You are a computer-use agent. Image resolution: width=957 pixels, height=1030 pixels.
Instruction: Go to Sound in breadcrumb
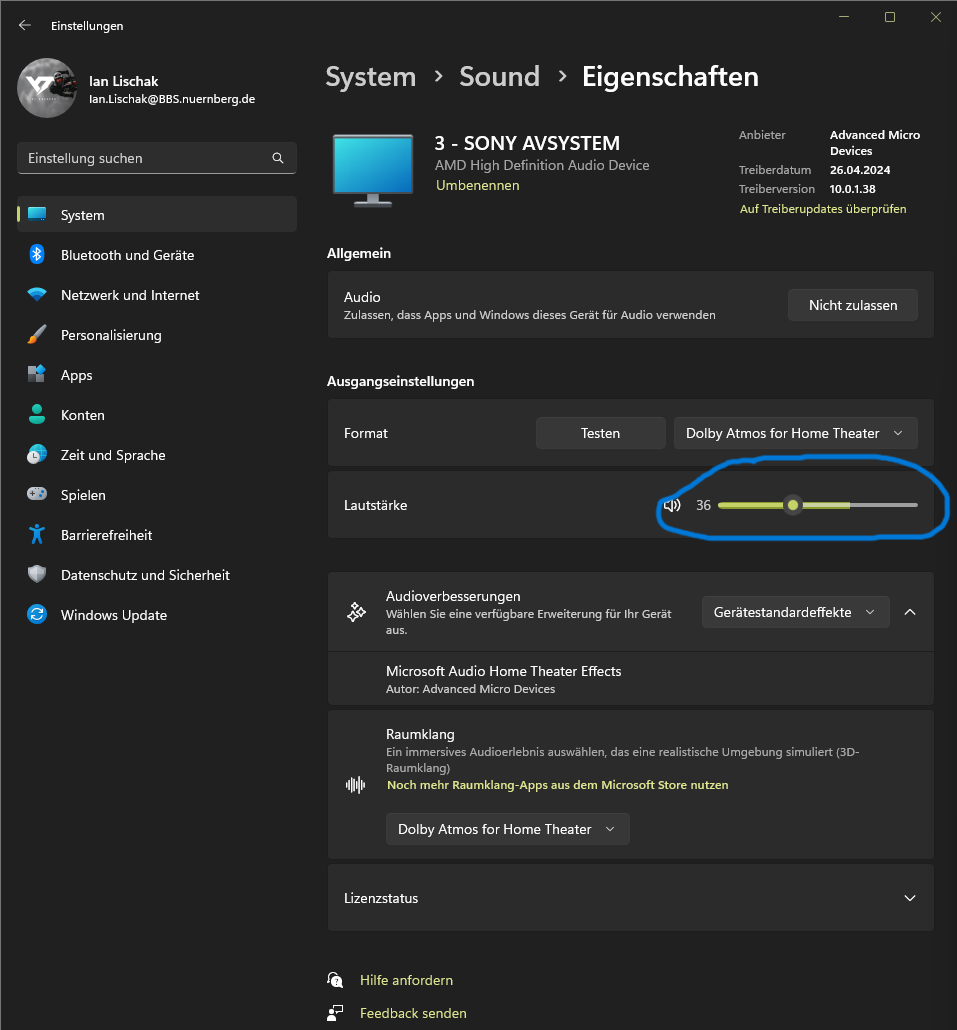[x=499, y=77]
